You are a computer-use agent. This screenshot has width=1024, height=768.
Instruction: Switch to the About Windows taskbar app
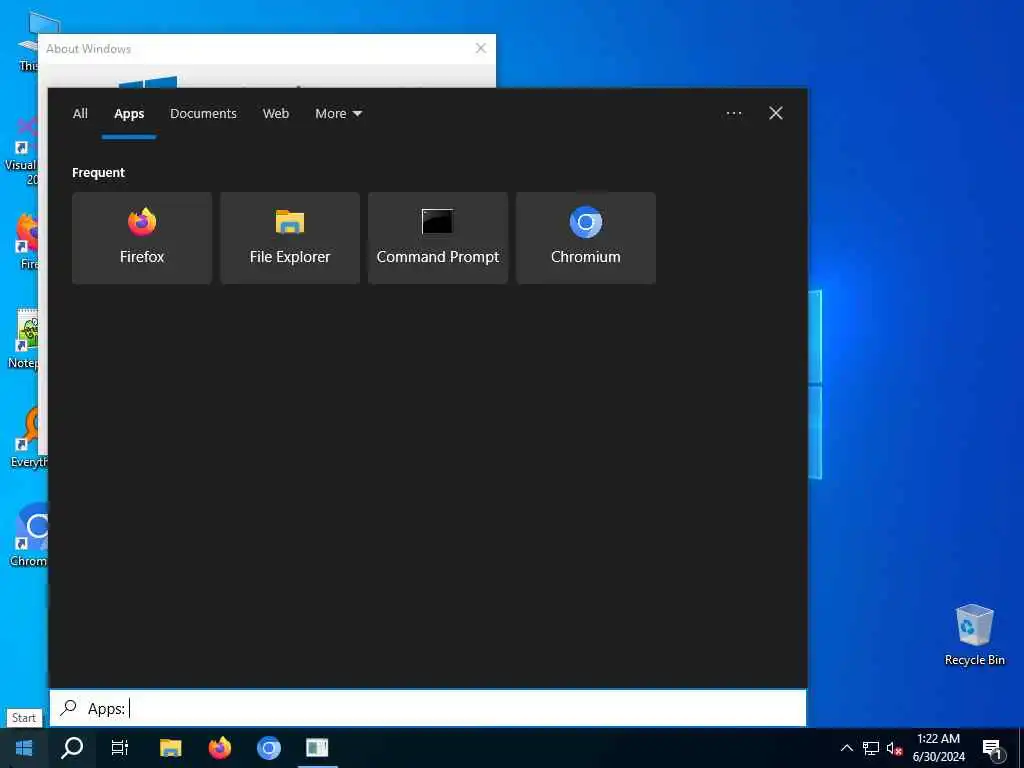(317, 748)
